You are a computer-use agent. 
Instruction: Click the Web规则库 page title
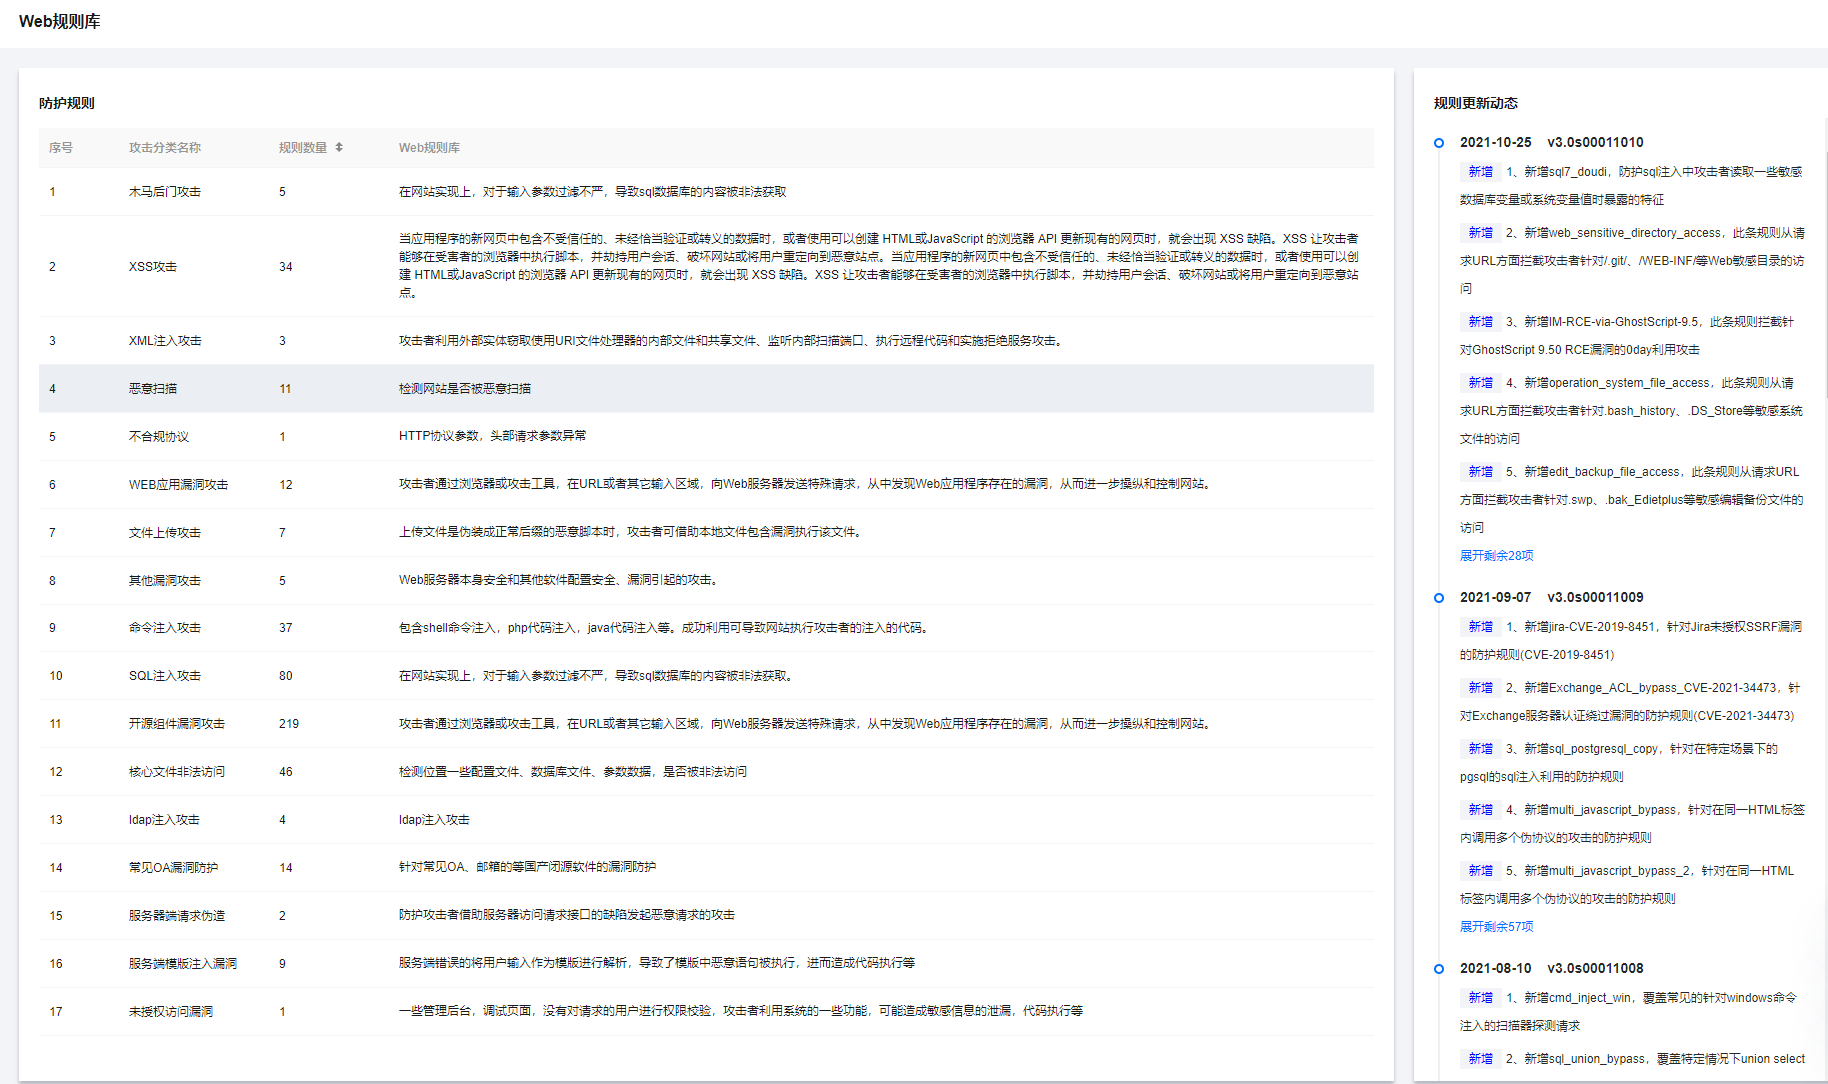60,22
